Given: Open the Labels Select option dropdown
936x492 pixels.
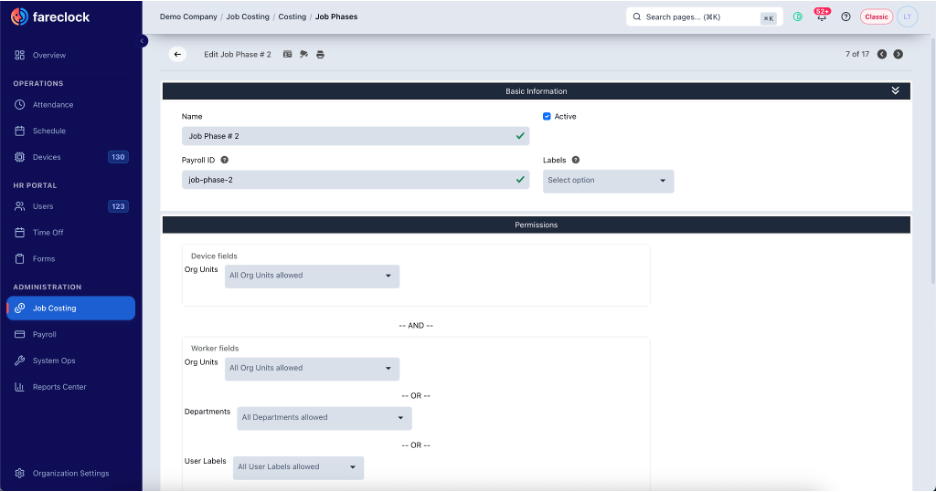Looking at the screenshot, I should [x=608, y=181].
